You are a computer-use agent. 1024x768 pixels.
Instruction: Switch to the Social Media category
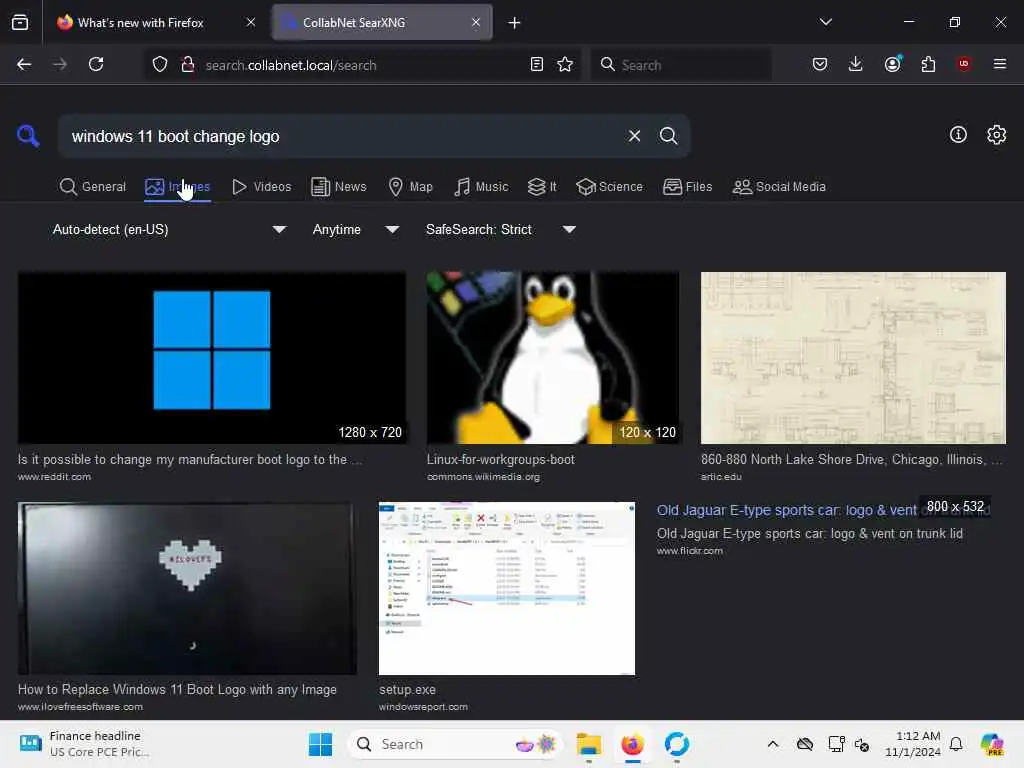(x=779, y=187)
